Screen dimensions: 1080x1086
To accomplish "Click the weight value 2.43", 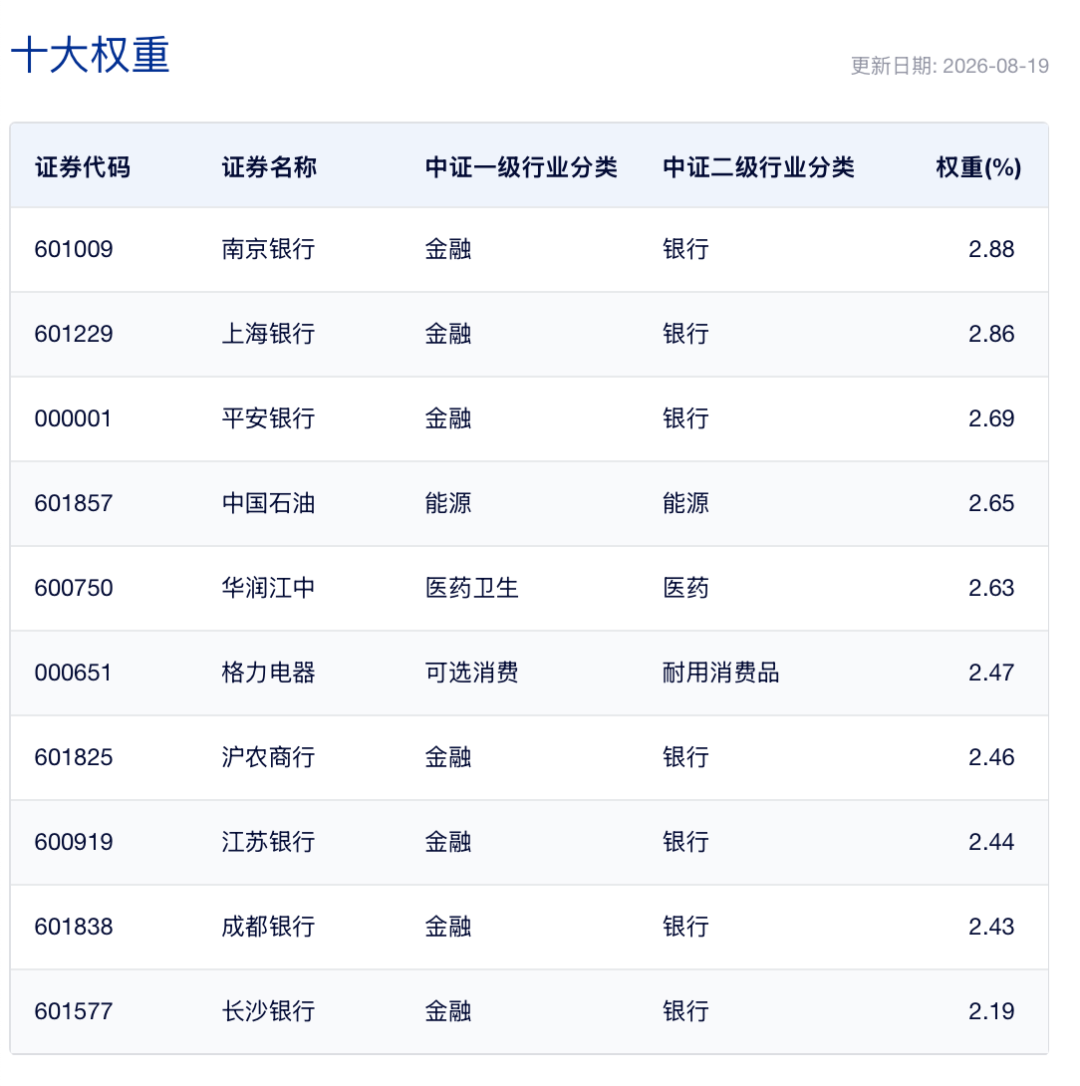I will pos(991,927).
